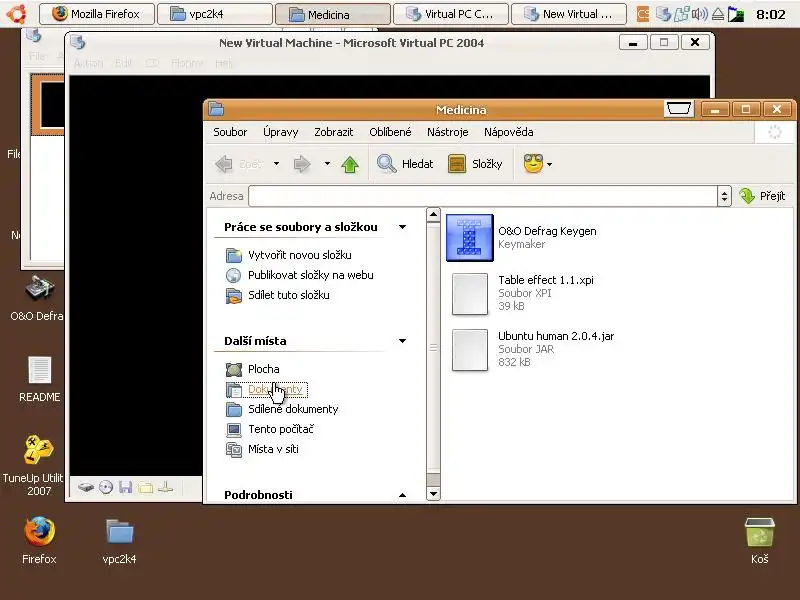
Task: Click the Místa v síti network icon
Action: [x=234, y=449]
